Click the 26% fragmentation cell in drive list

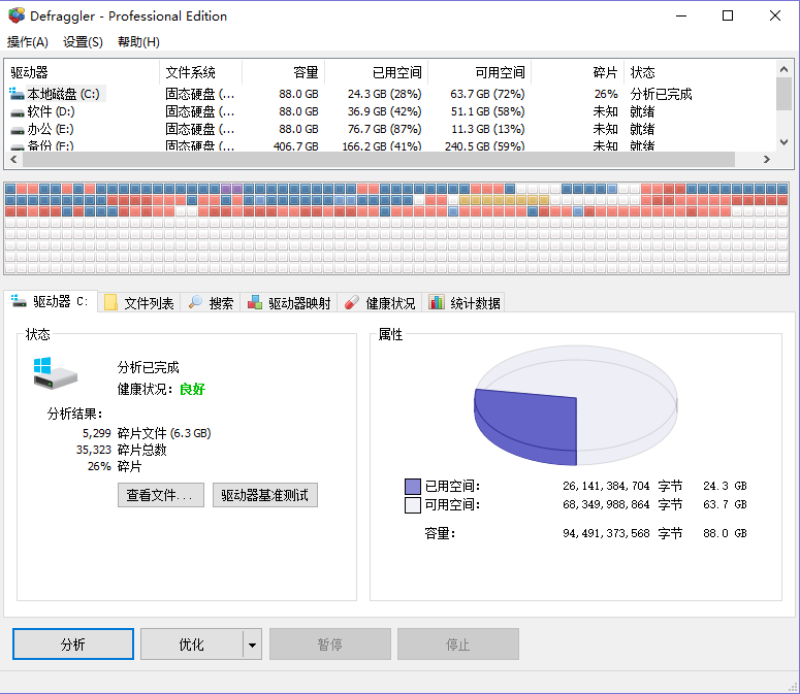click(x=606, y=94)
